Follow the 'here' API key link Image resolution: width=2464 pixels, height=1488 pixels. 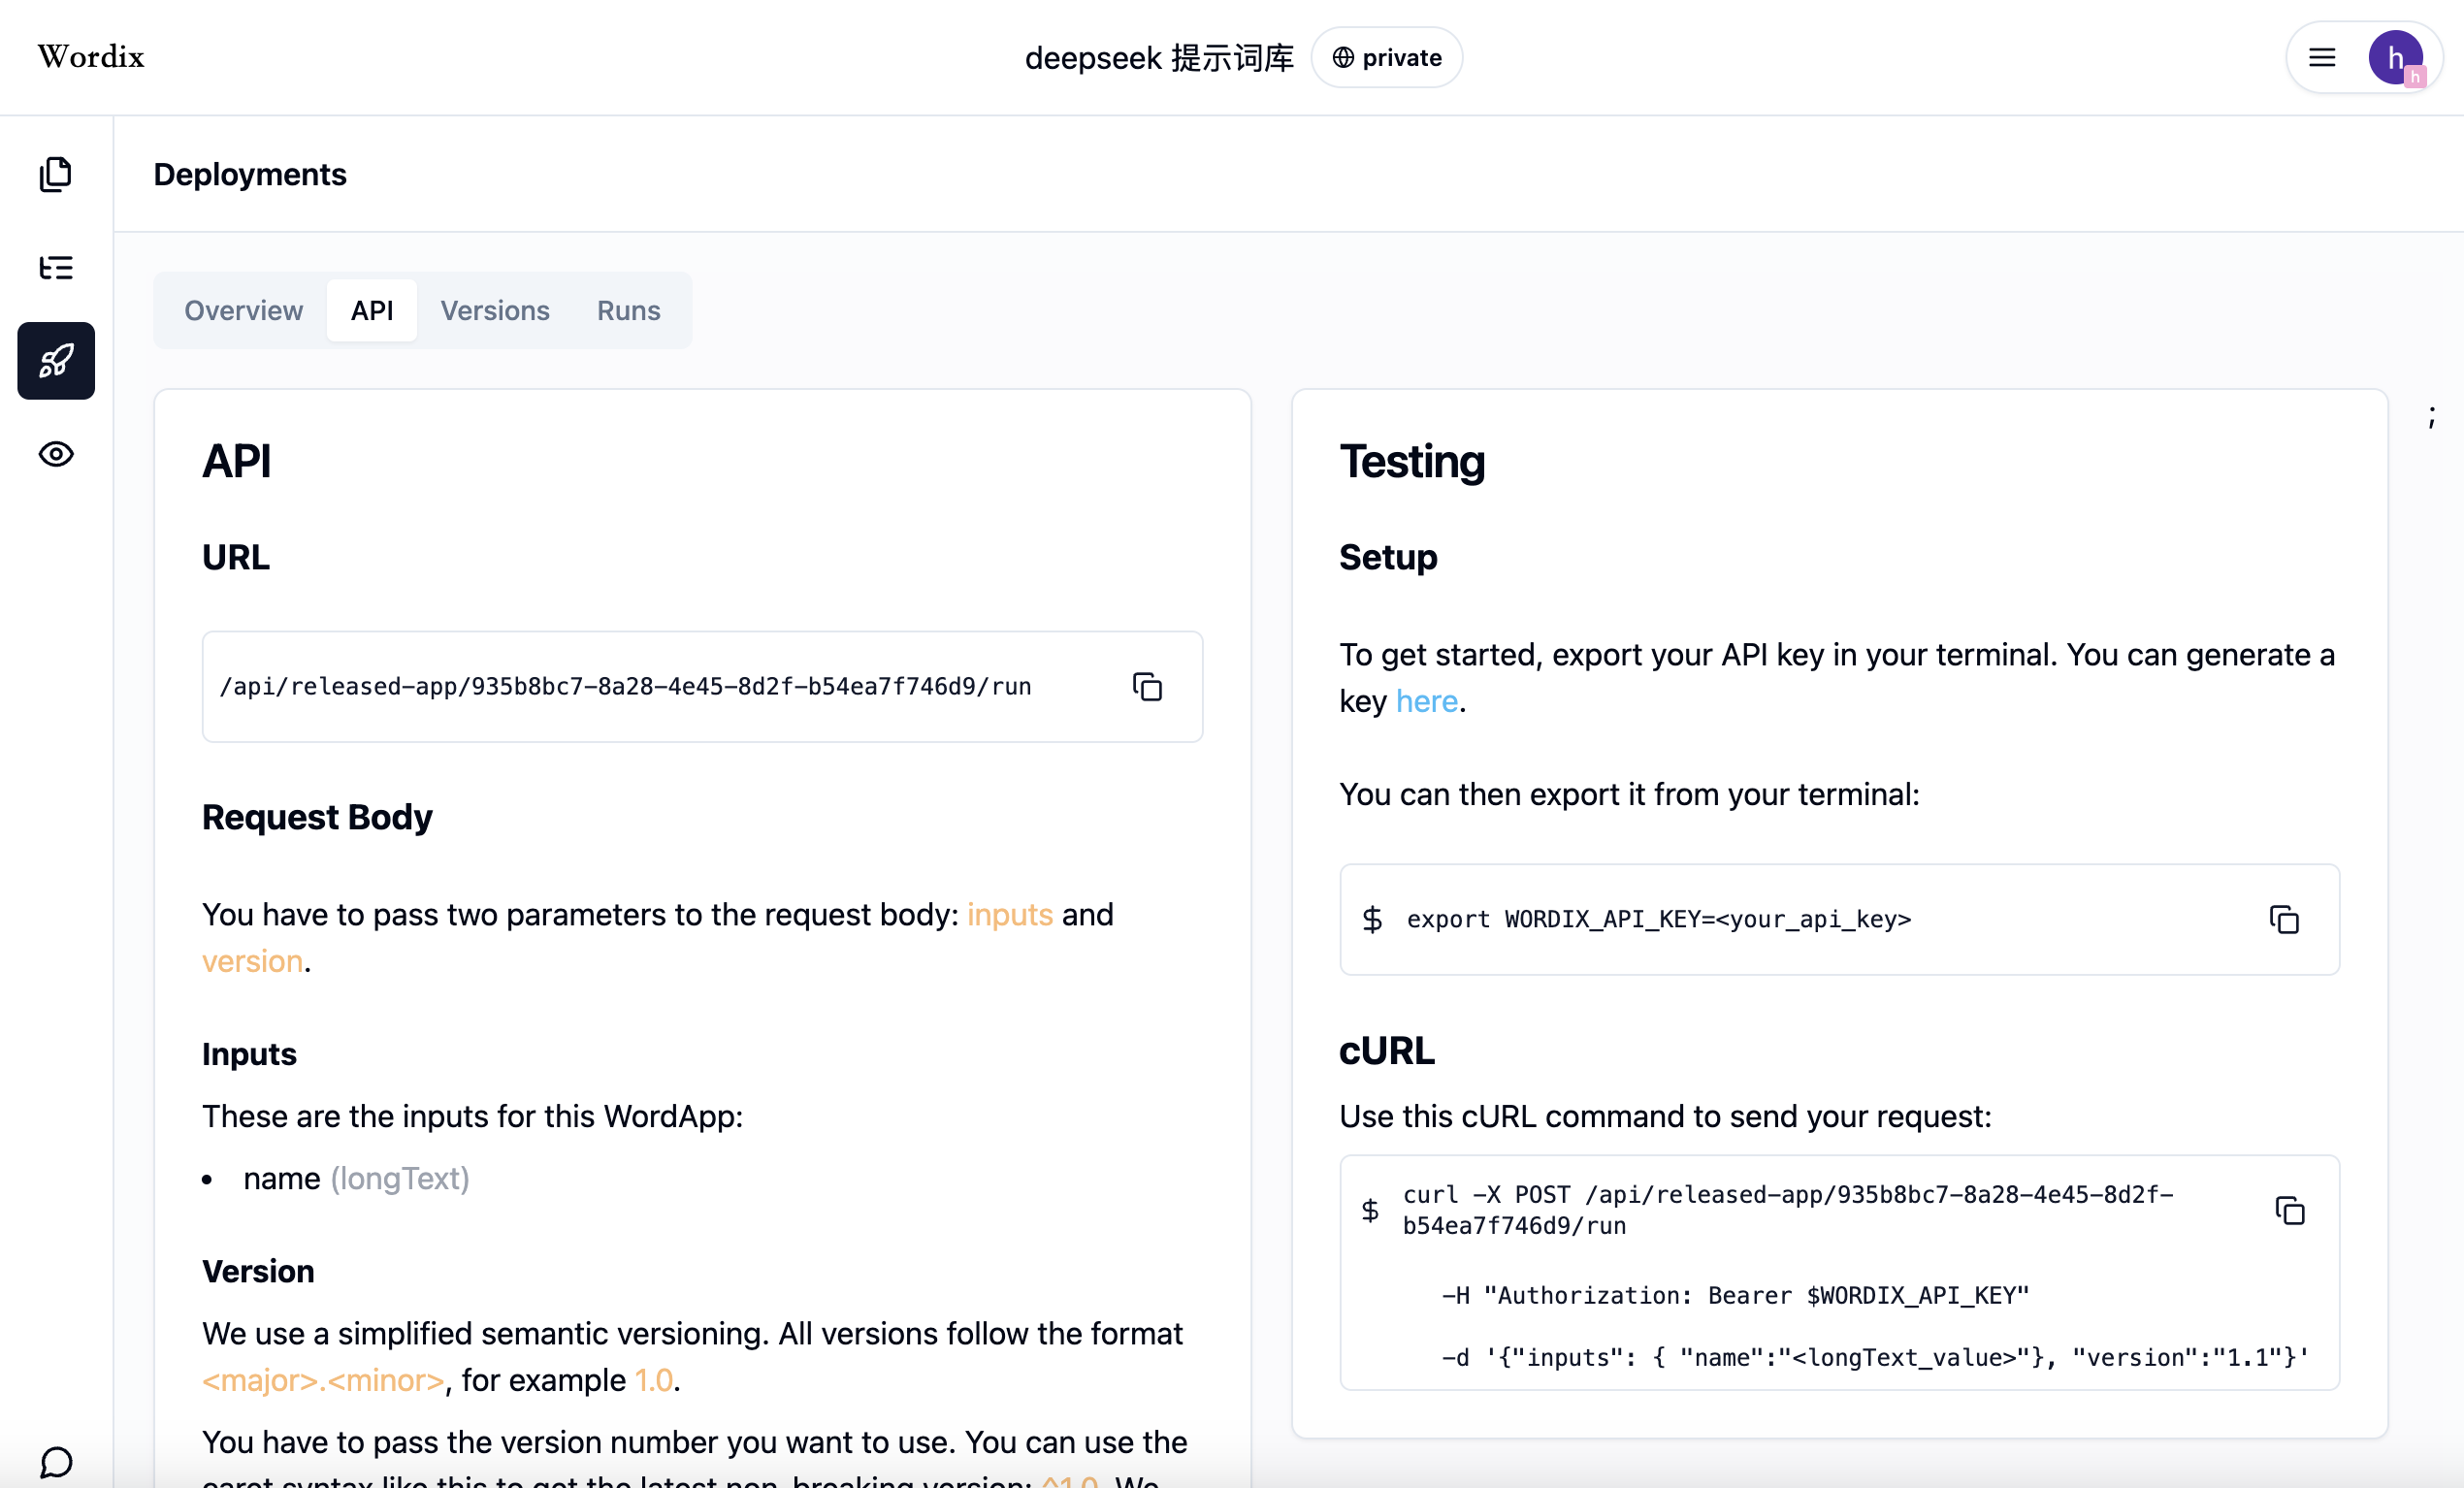[1426, 702]
